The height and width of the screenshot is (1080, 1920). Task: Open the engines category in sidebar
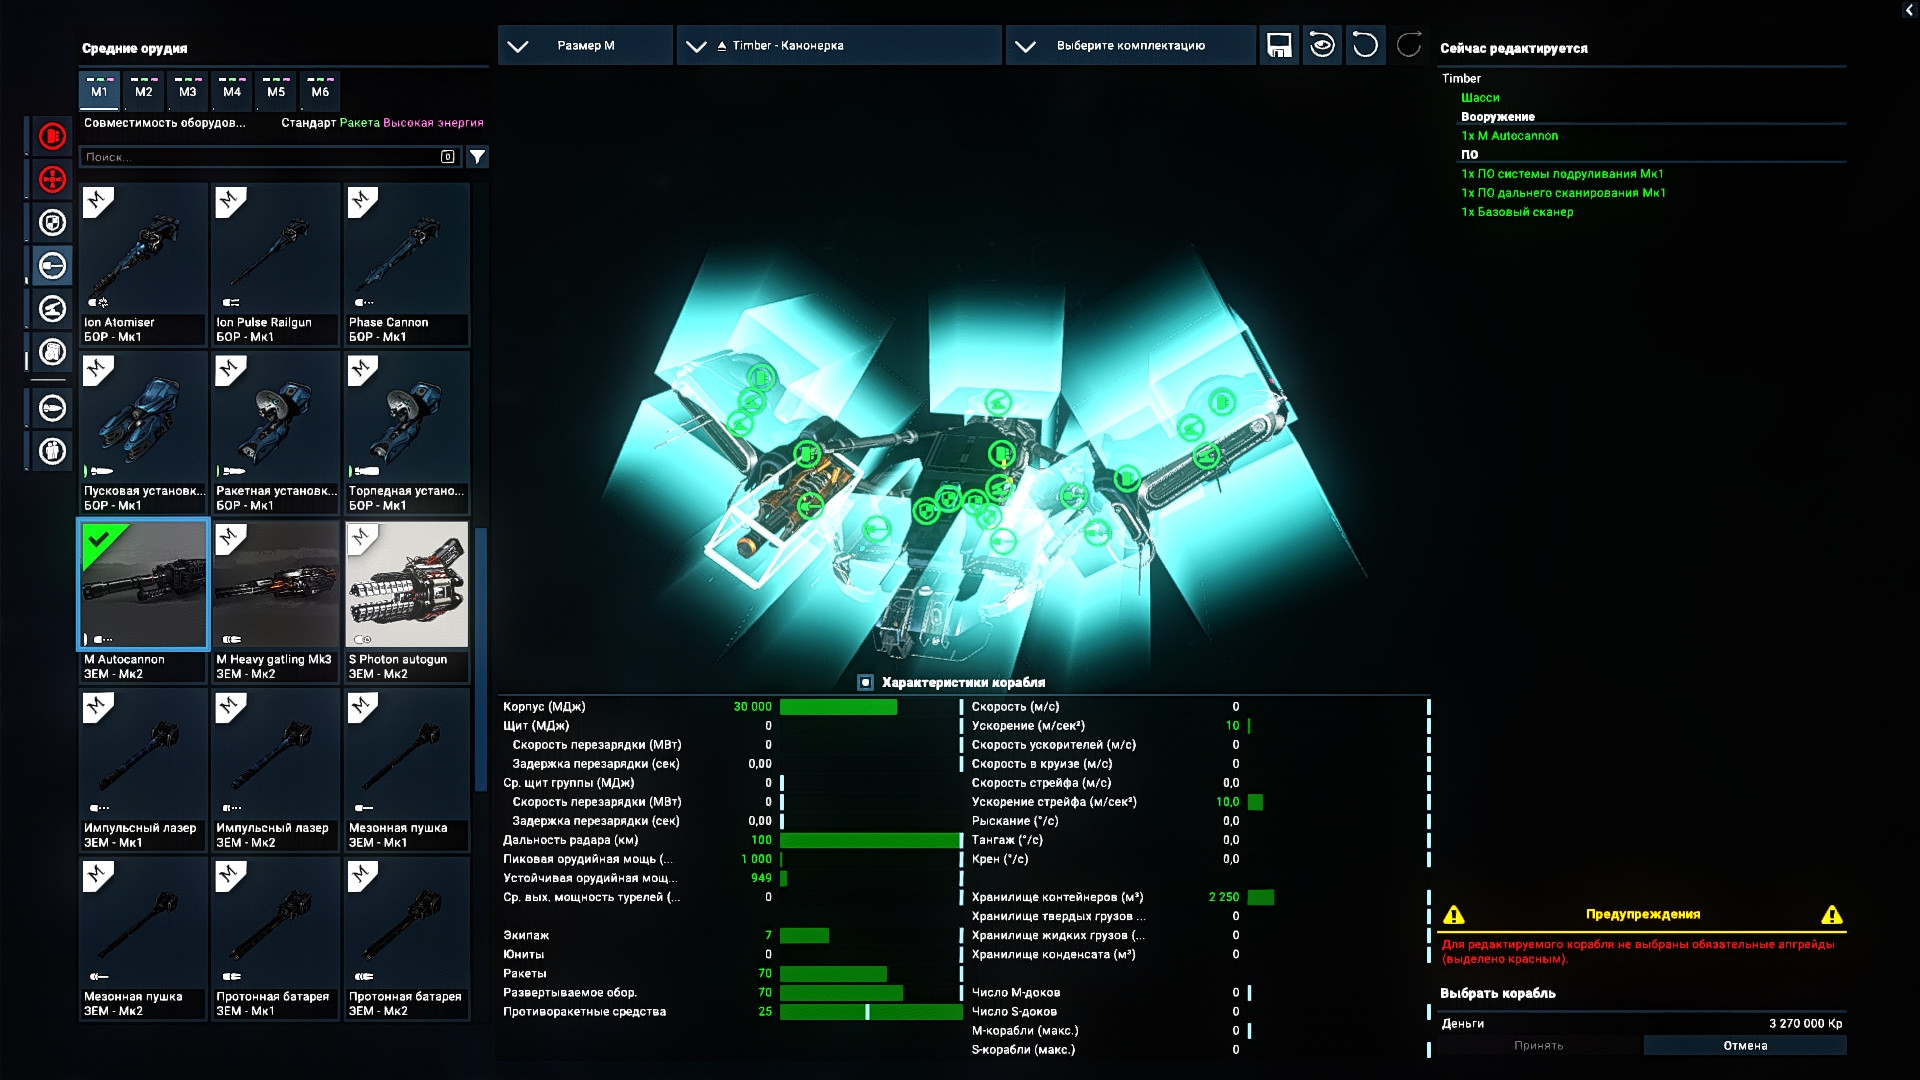(52, 136)
